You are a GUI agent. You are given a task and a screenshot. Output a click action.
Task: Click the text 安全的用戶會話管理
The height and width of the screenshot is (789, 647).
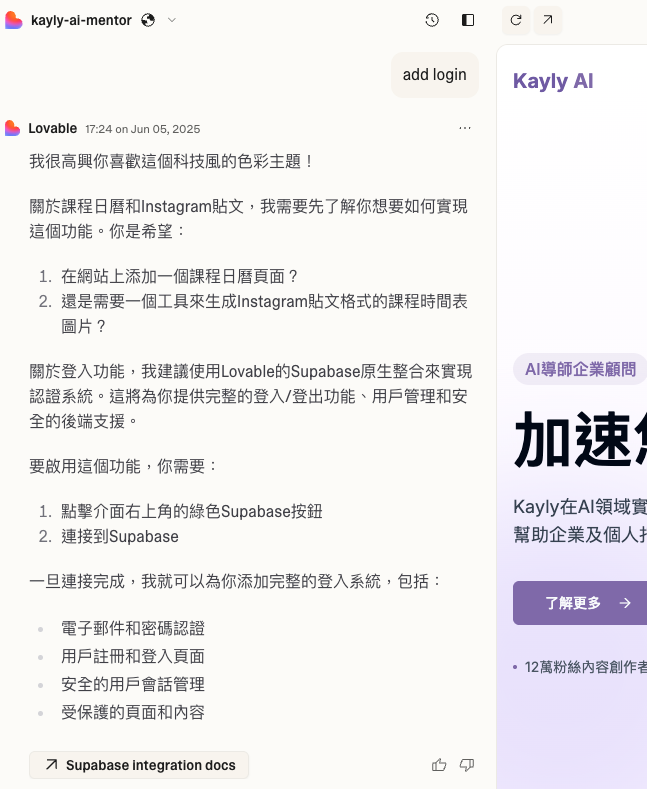(133, 684)
